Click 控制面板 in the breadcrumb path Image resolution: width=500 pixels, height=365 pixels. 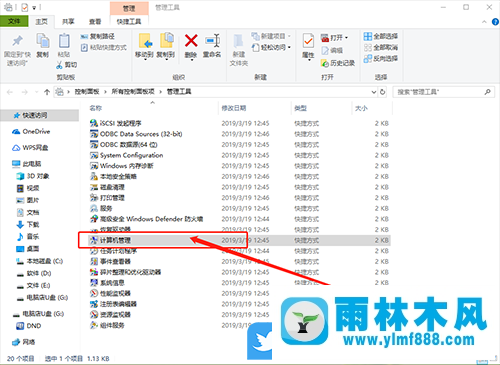click(87, 92)
